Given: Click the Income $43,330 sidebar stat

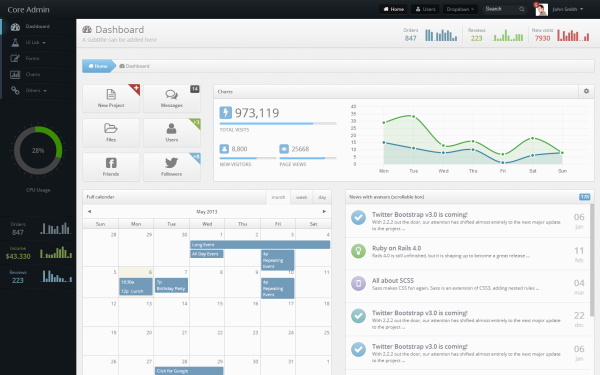Looking at the screenshot, I should [38, 253].
